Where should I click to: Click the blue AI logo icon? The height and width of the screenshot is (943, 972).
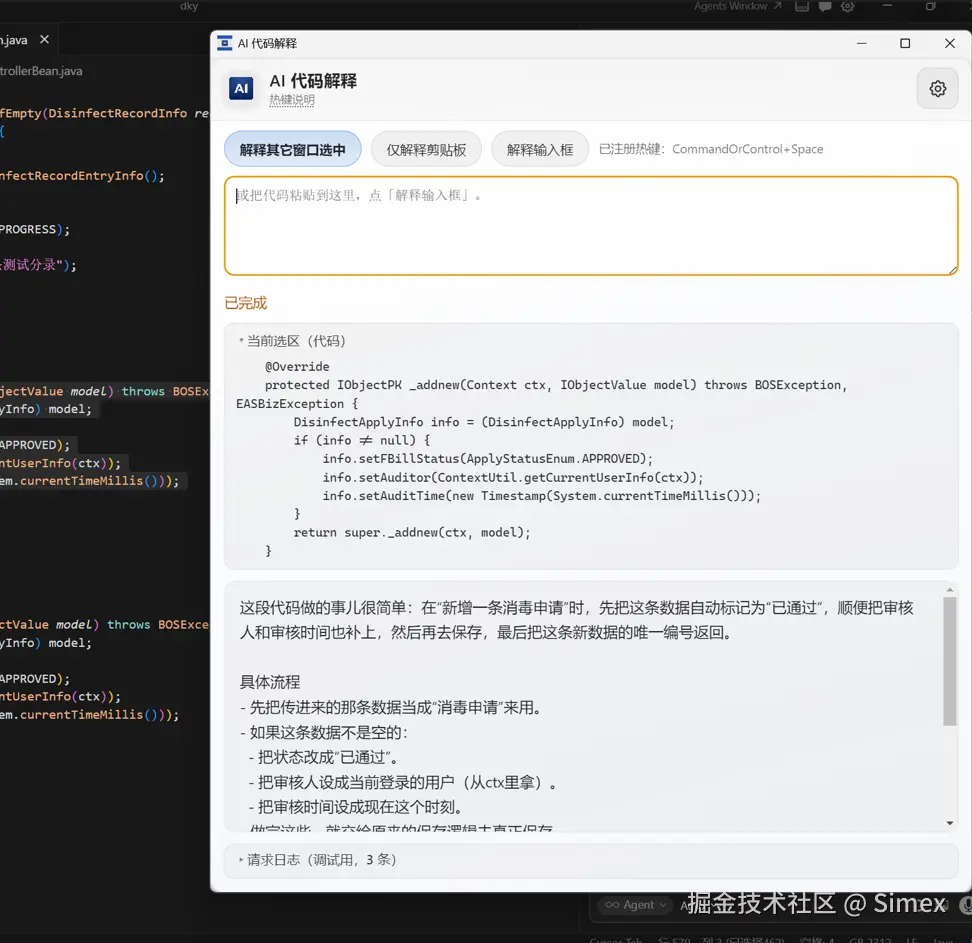pyautogui.click(x=241, y=89)
